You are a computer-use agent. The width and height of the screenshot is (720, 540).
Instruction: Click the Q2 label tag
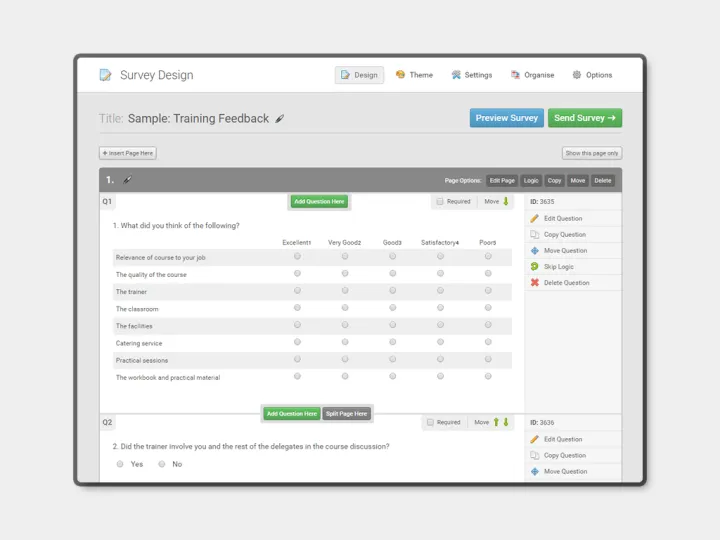(107, 422)
